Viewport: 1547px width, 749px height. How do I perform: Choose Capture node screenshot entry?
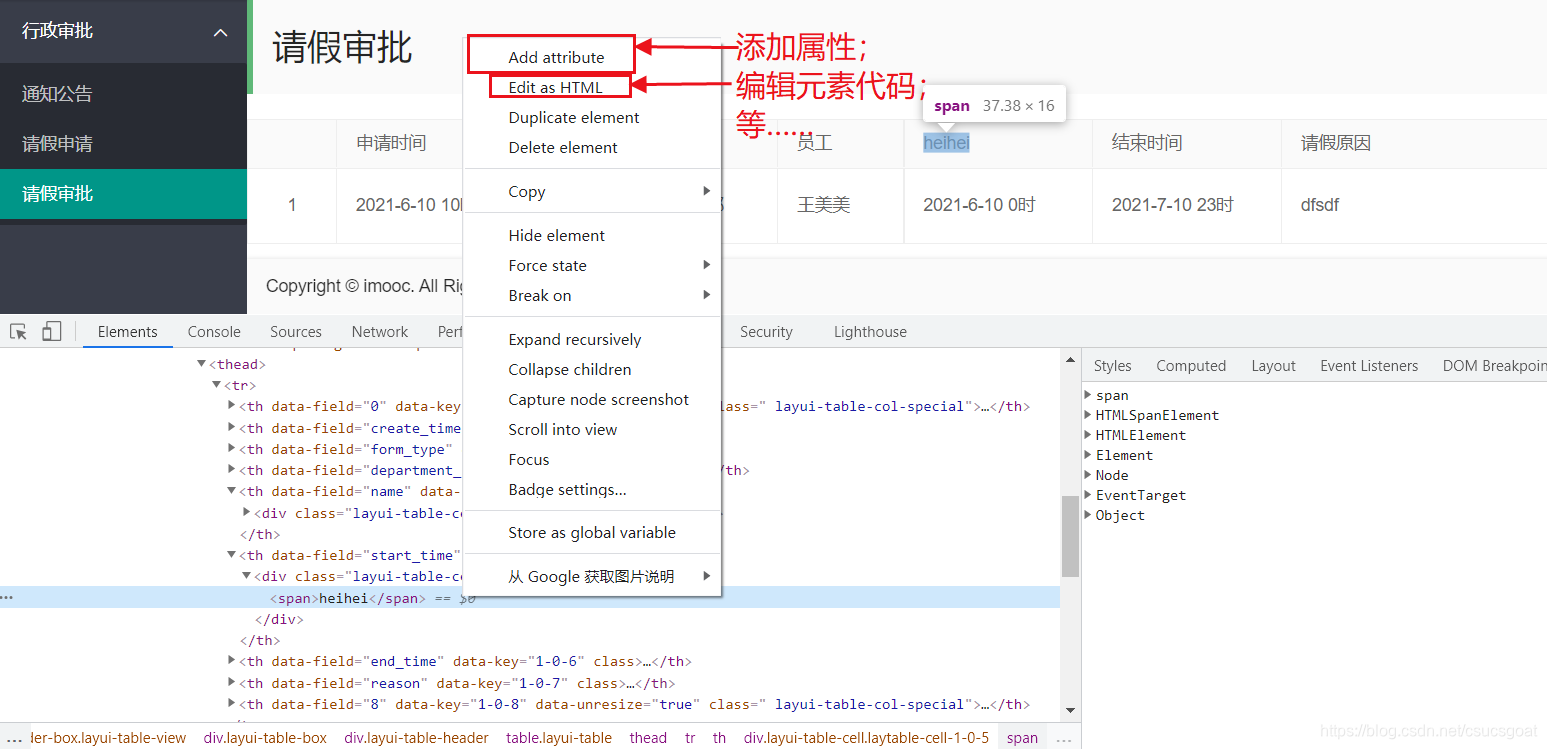[598, 399]
